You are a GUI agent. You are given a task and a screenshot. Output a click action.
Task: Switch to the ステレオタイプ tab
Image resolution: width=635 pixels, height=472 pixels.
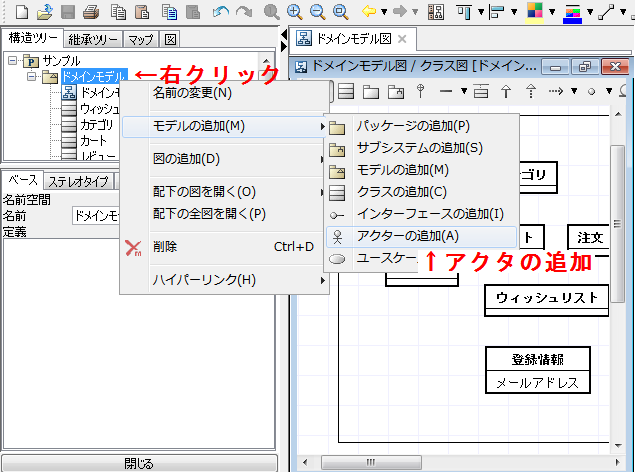tap(79, 181)
